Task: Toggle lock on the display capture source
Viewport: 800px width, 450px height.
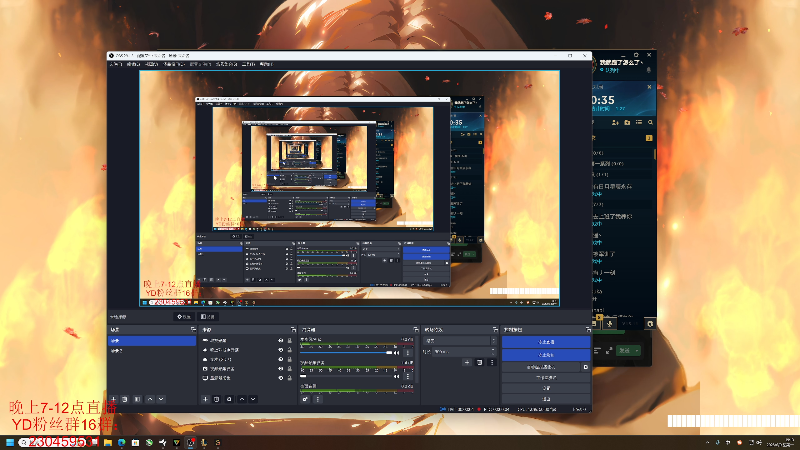Action: pyautogui.click(x=290, y=378)
